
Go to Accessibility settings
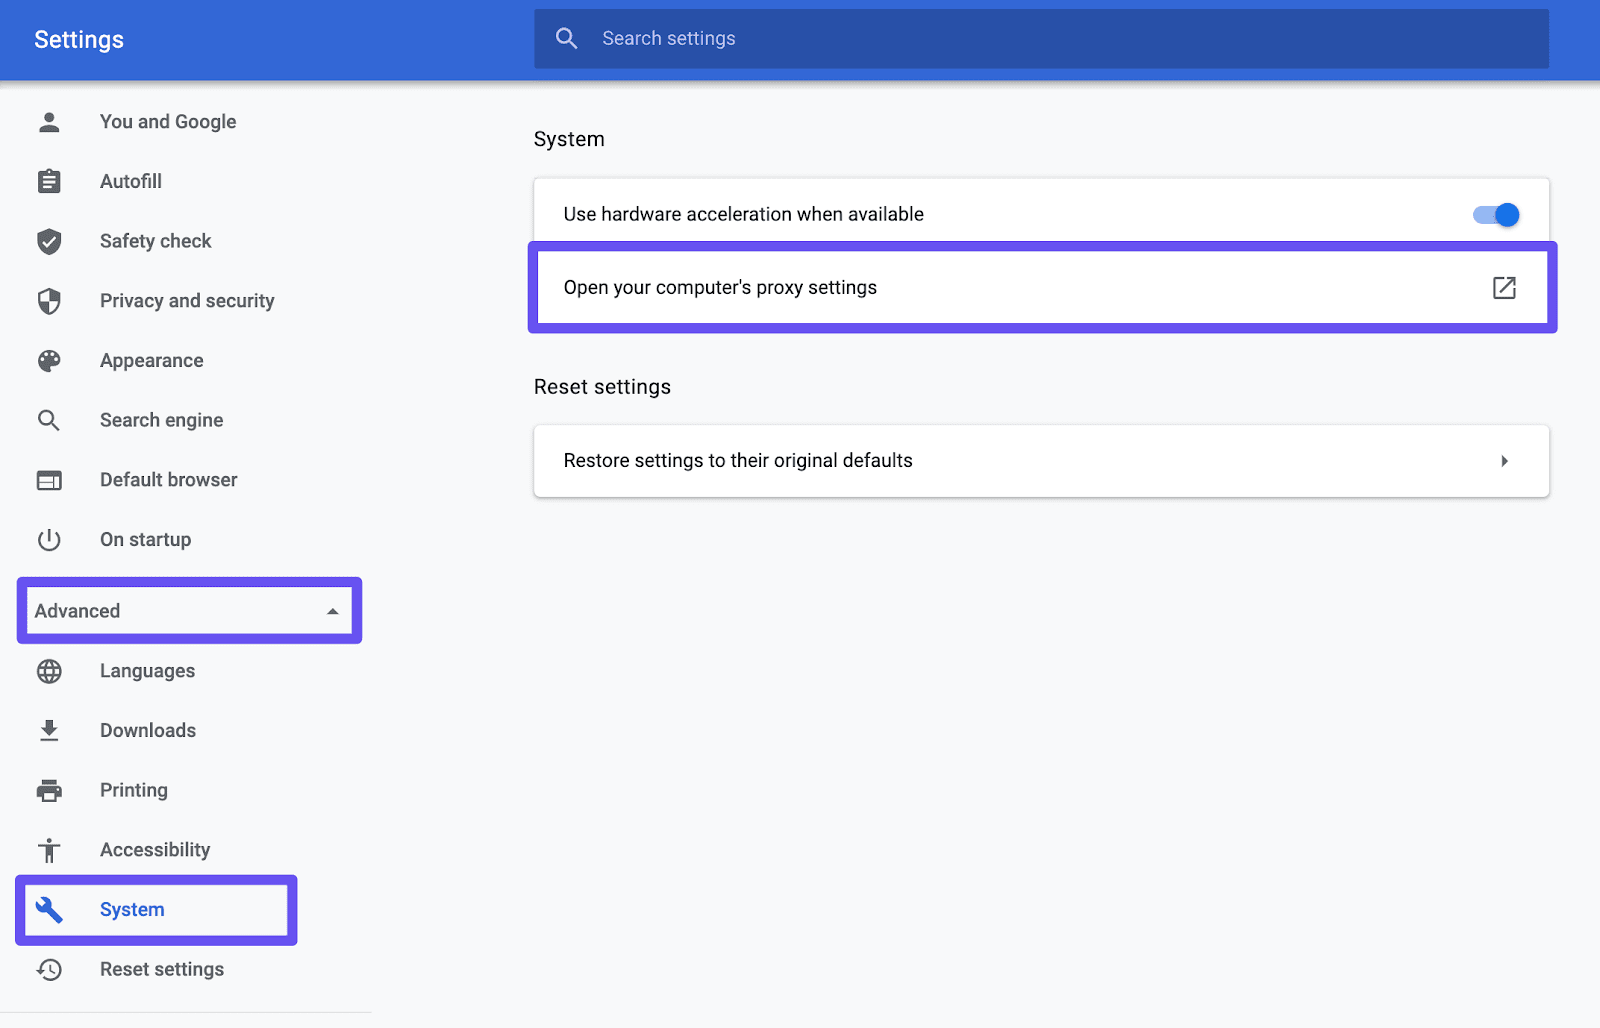point(155,849)
